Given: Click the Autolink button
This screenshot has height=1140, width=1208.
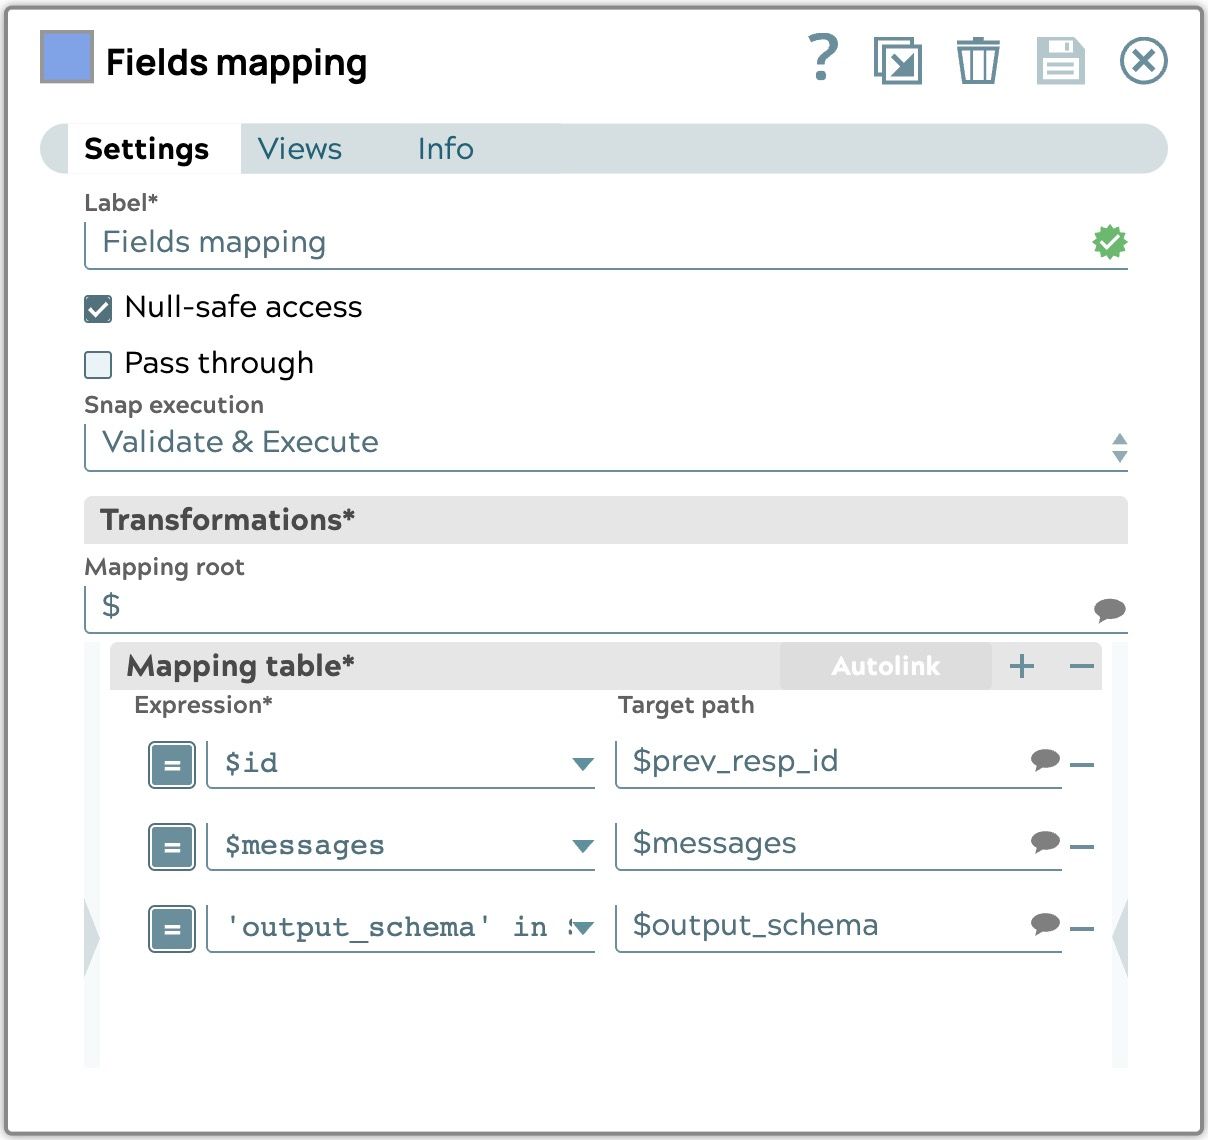Looking at the screenshot, I should [885, 666].
